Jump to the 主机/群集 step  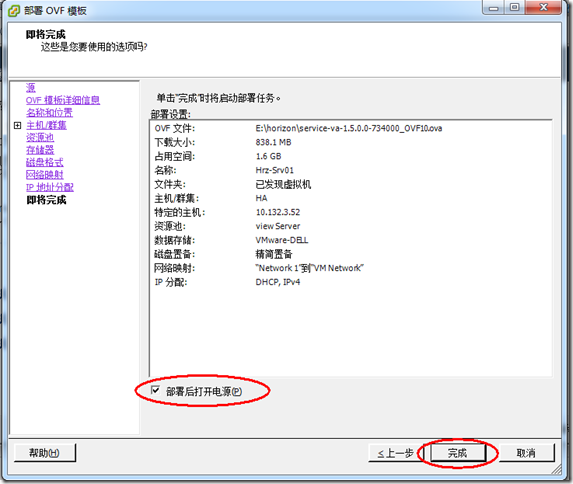[46, 125]
